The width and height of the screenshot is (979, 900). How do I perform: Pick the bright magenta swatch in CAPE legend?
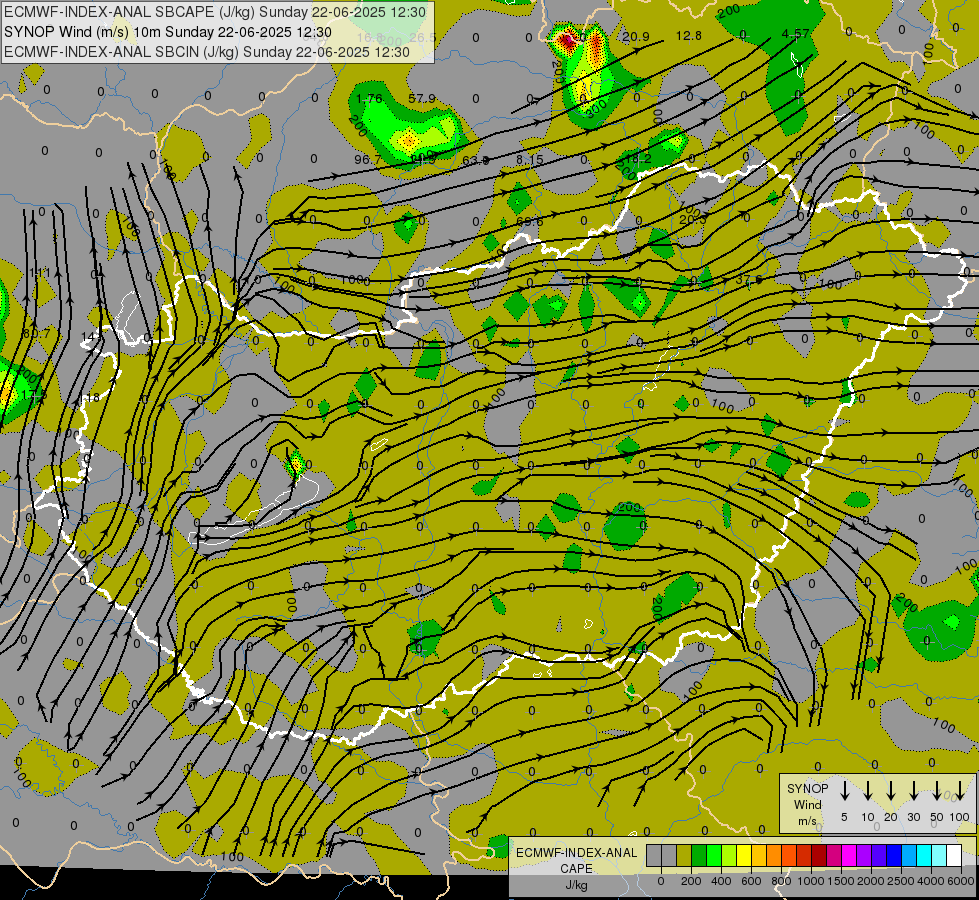click(850, 856)
